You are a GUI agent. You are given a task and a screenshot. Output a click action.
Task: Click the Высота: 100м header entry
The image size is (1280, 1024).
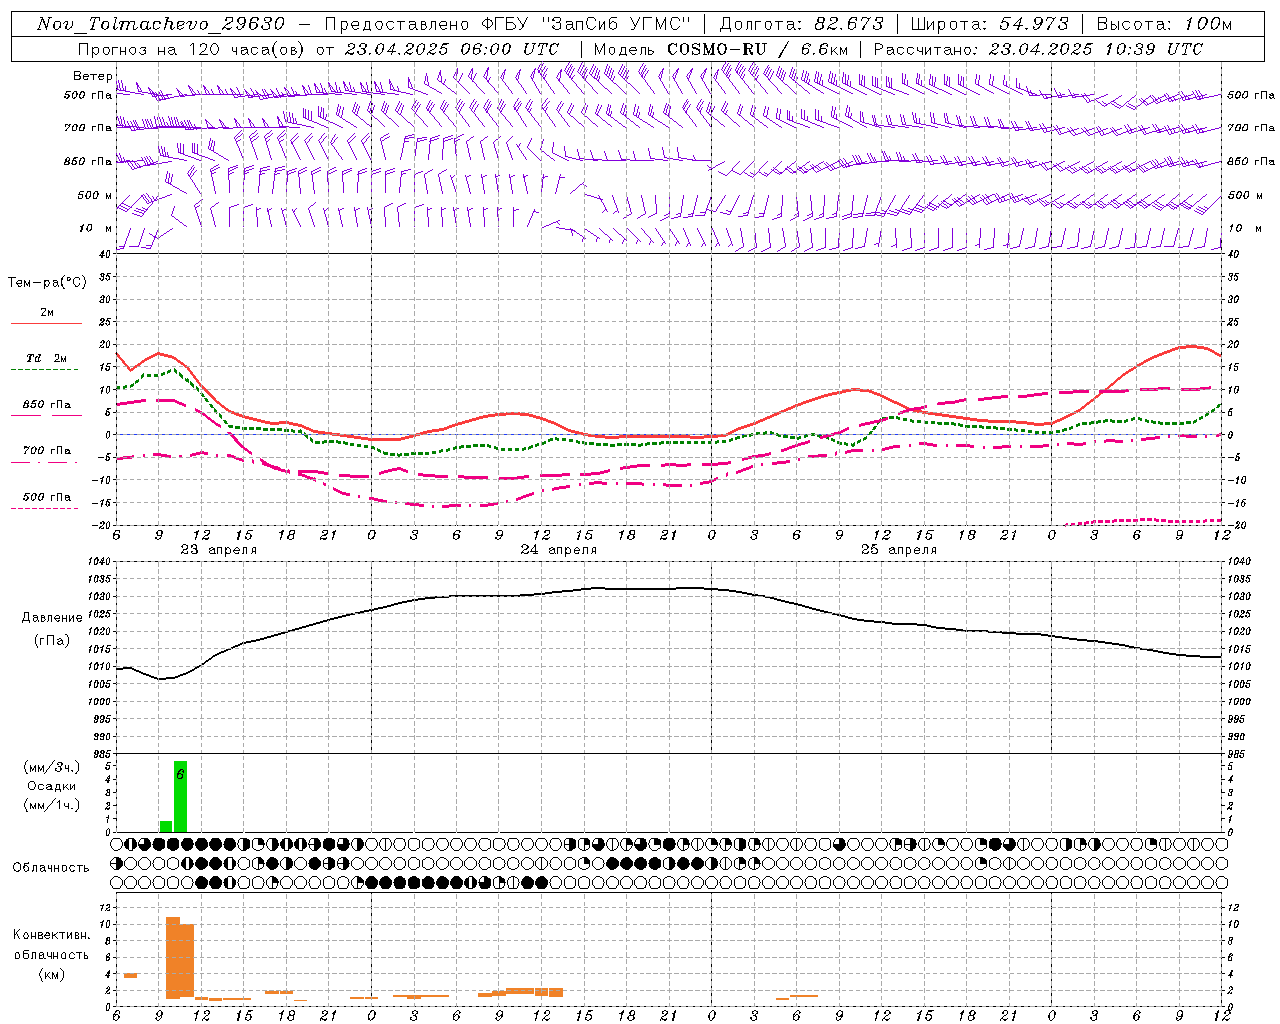pyautogui.click(x=1164, y=24)
